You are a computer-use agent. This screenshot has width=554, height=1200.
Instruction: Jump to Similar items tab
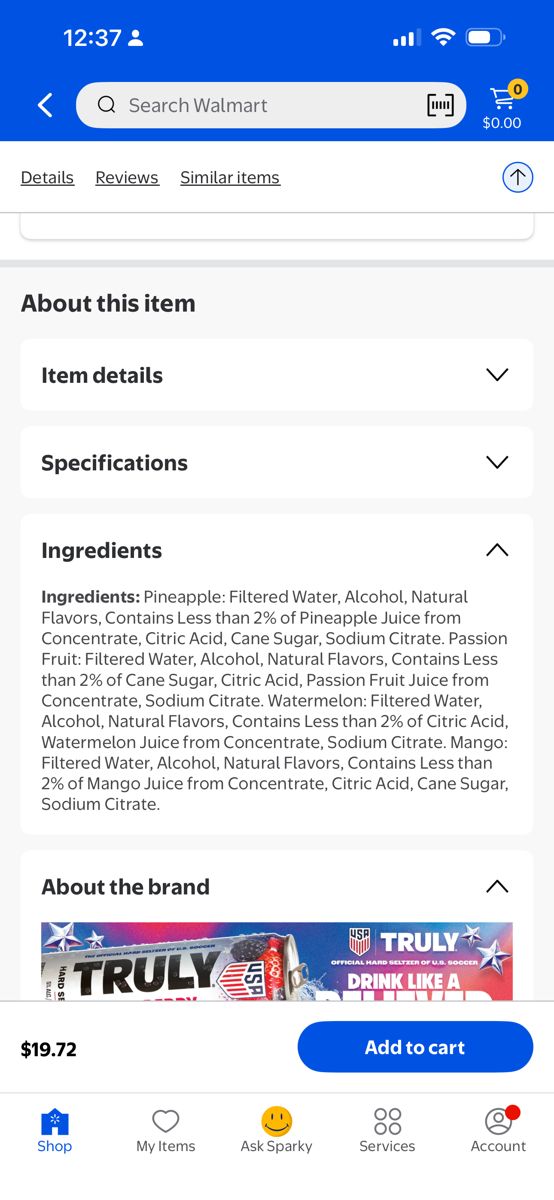pyautogui.click(x=230, y=177)
